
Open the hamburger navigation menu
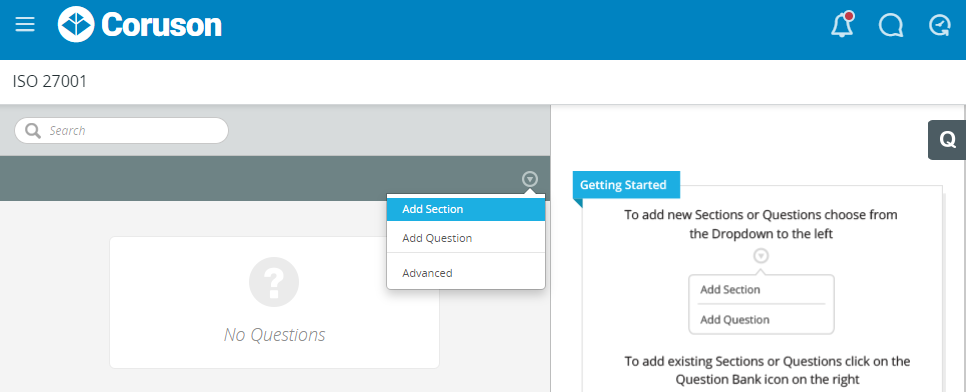[x=25, y=25]
